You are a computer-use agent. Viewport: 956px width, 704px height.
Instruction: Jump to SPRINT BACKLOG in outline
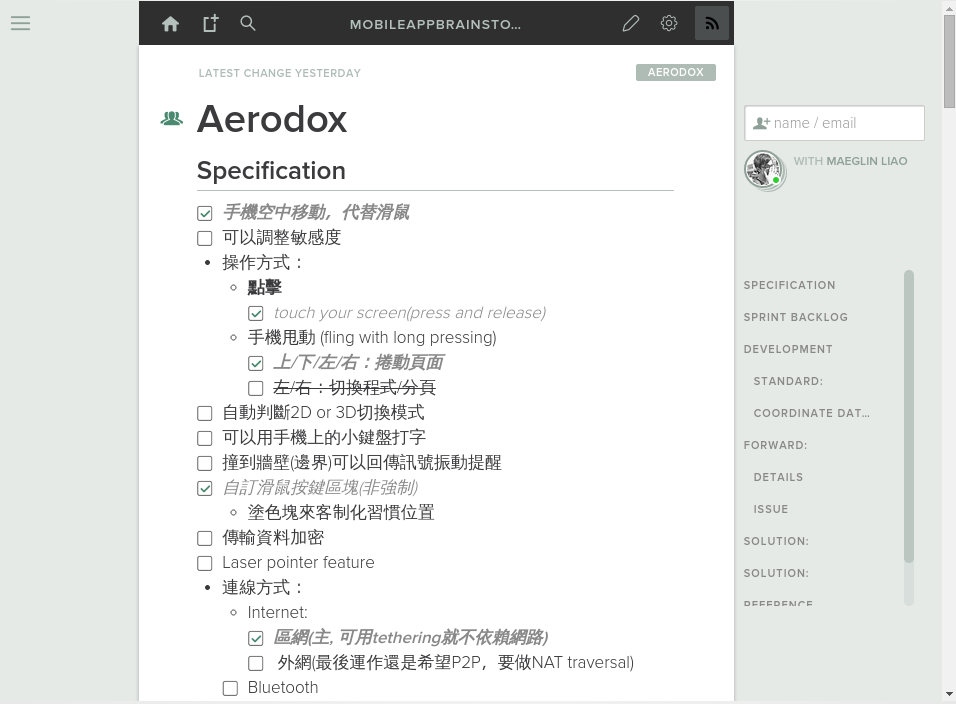click(795, 317)
